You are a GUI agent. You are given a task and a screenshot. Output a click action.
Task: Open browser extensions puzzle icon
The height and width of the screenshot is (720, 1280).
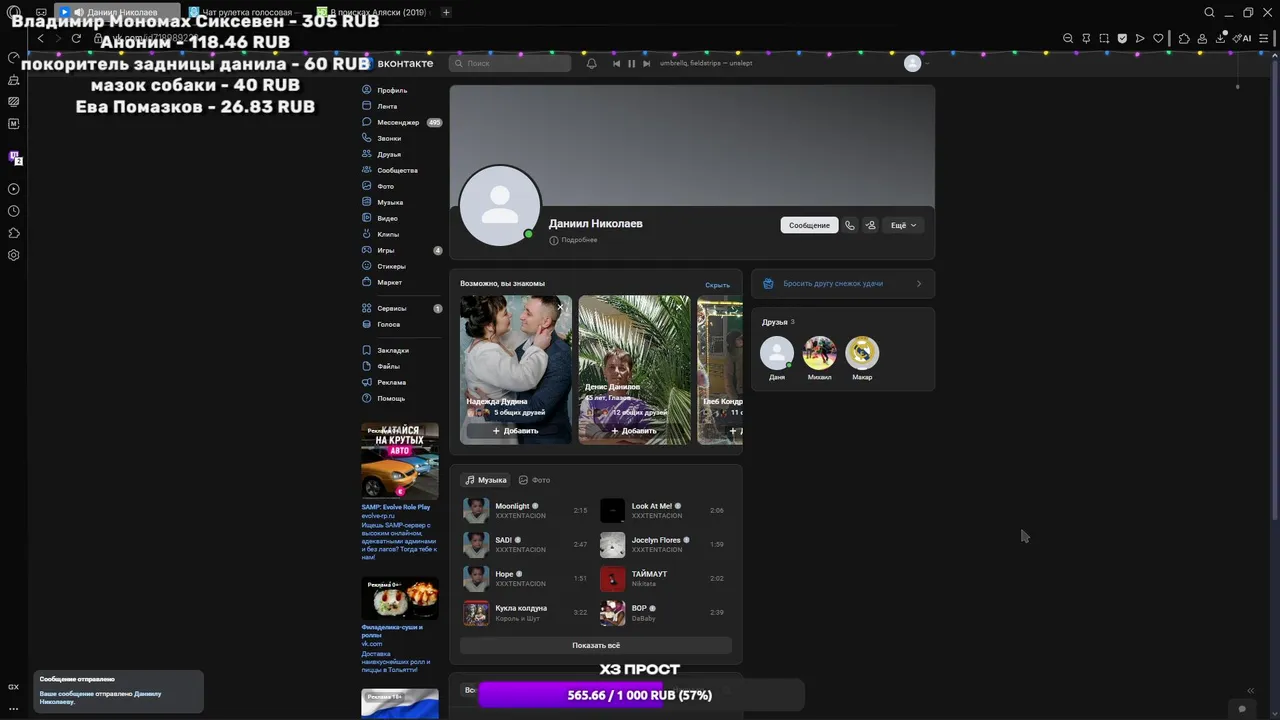(x=1184, y=38)
